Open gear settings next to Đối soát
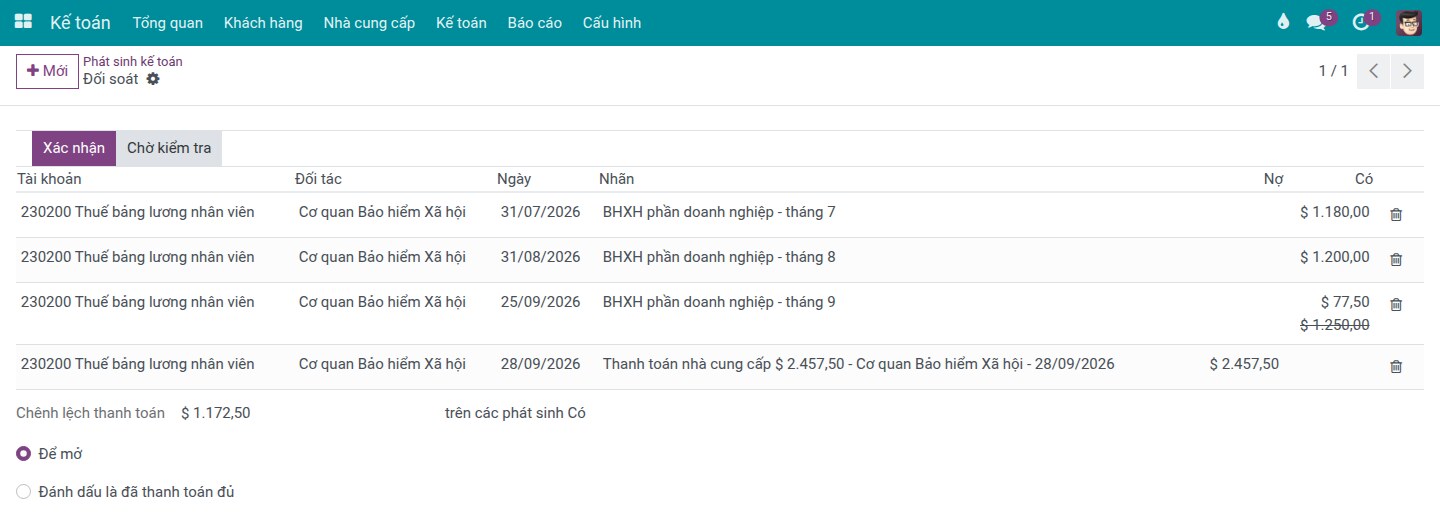The width and height of the screenshot is (1440, 520). coord(153,79)
